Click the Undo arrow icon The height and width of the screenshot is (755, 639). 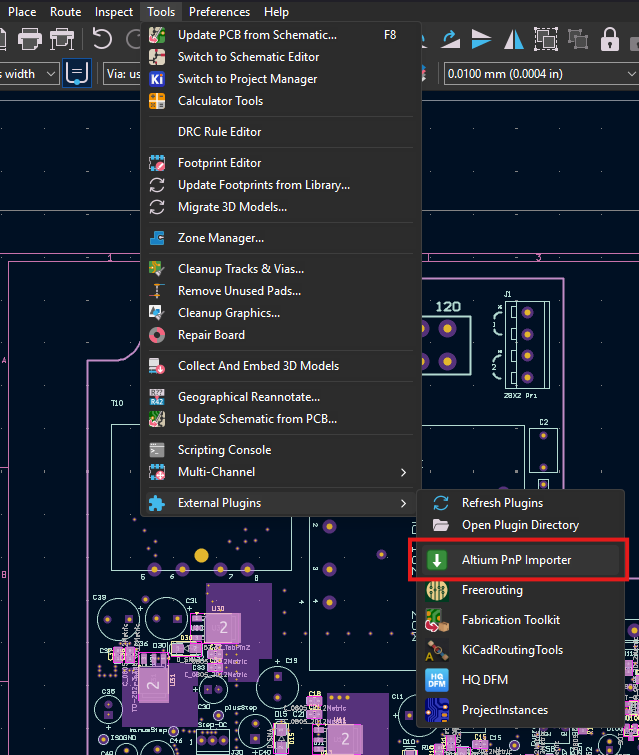click(x=102, y=39)
